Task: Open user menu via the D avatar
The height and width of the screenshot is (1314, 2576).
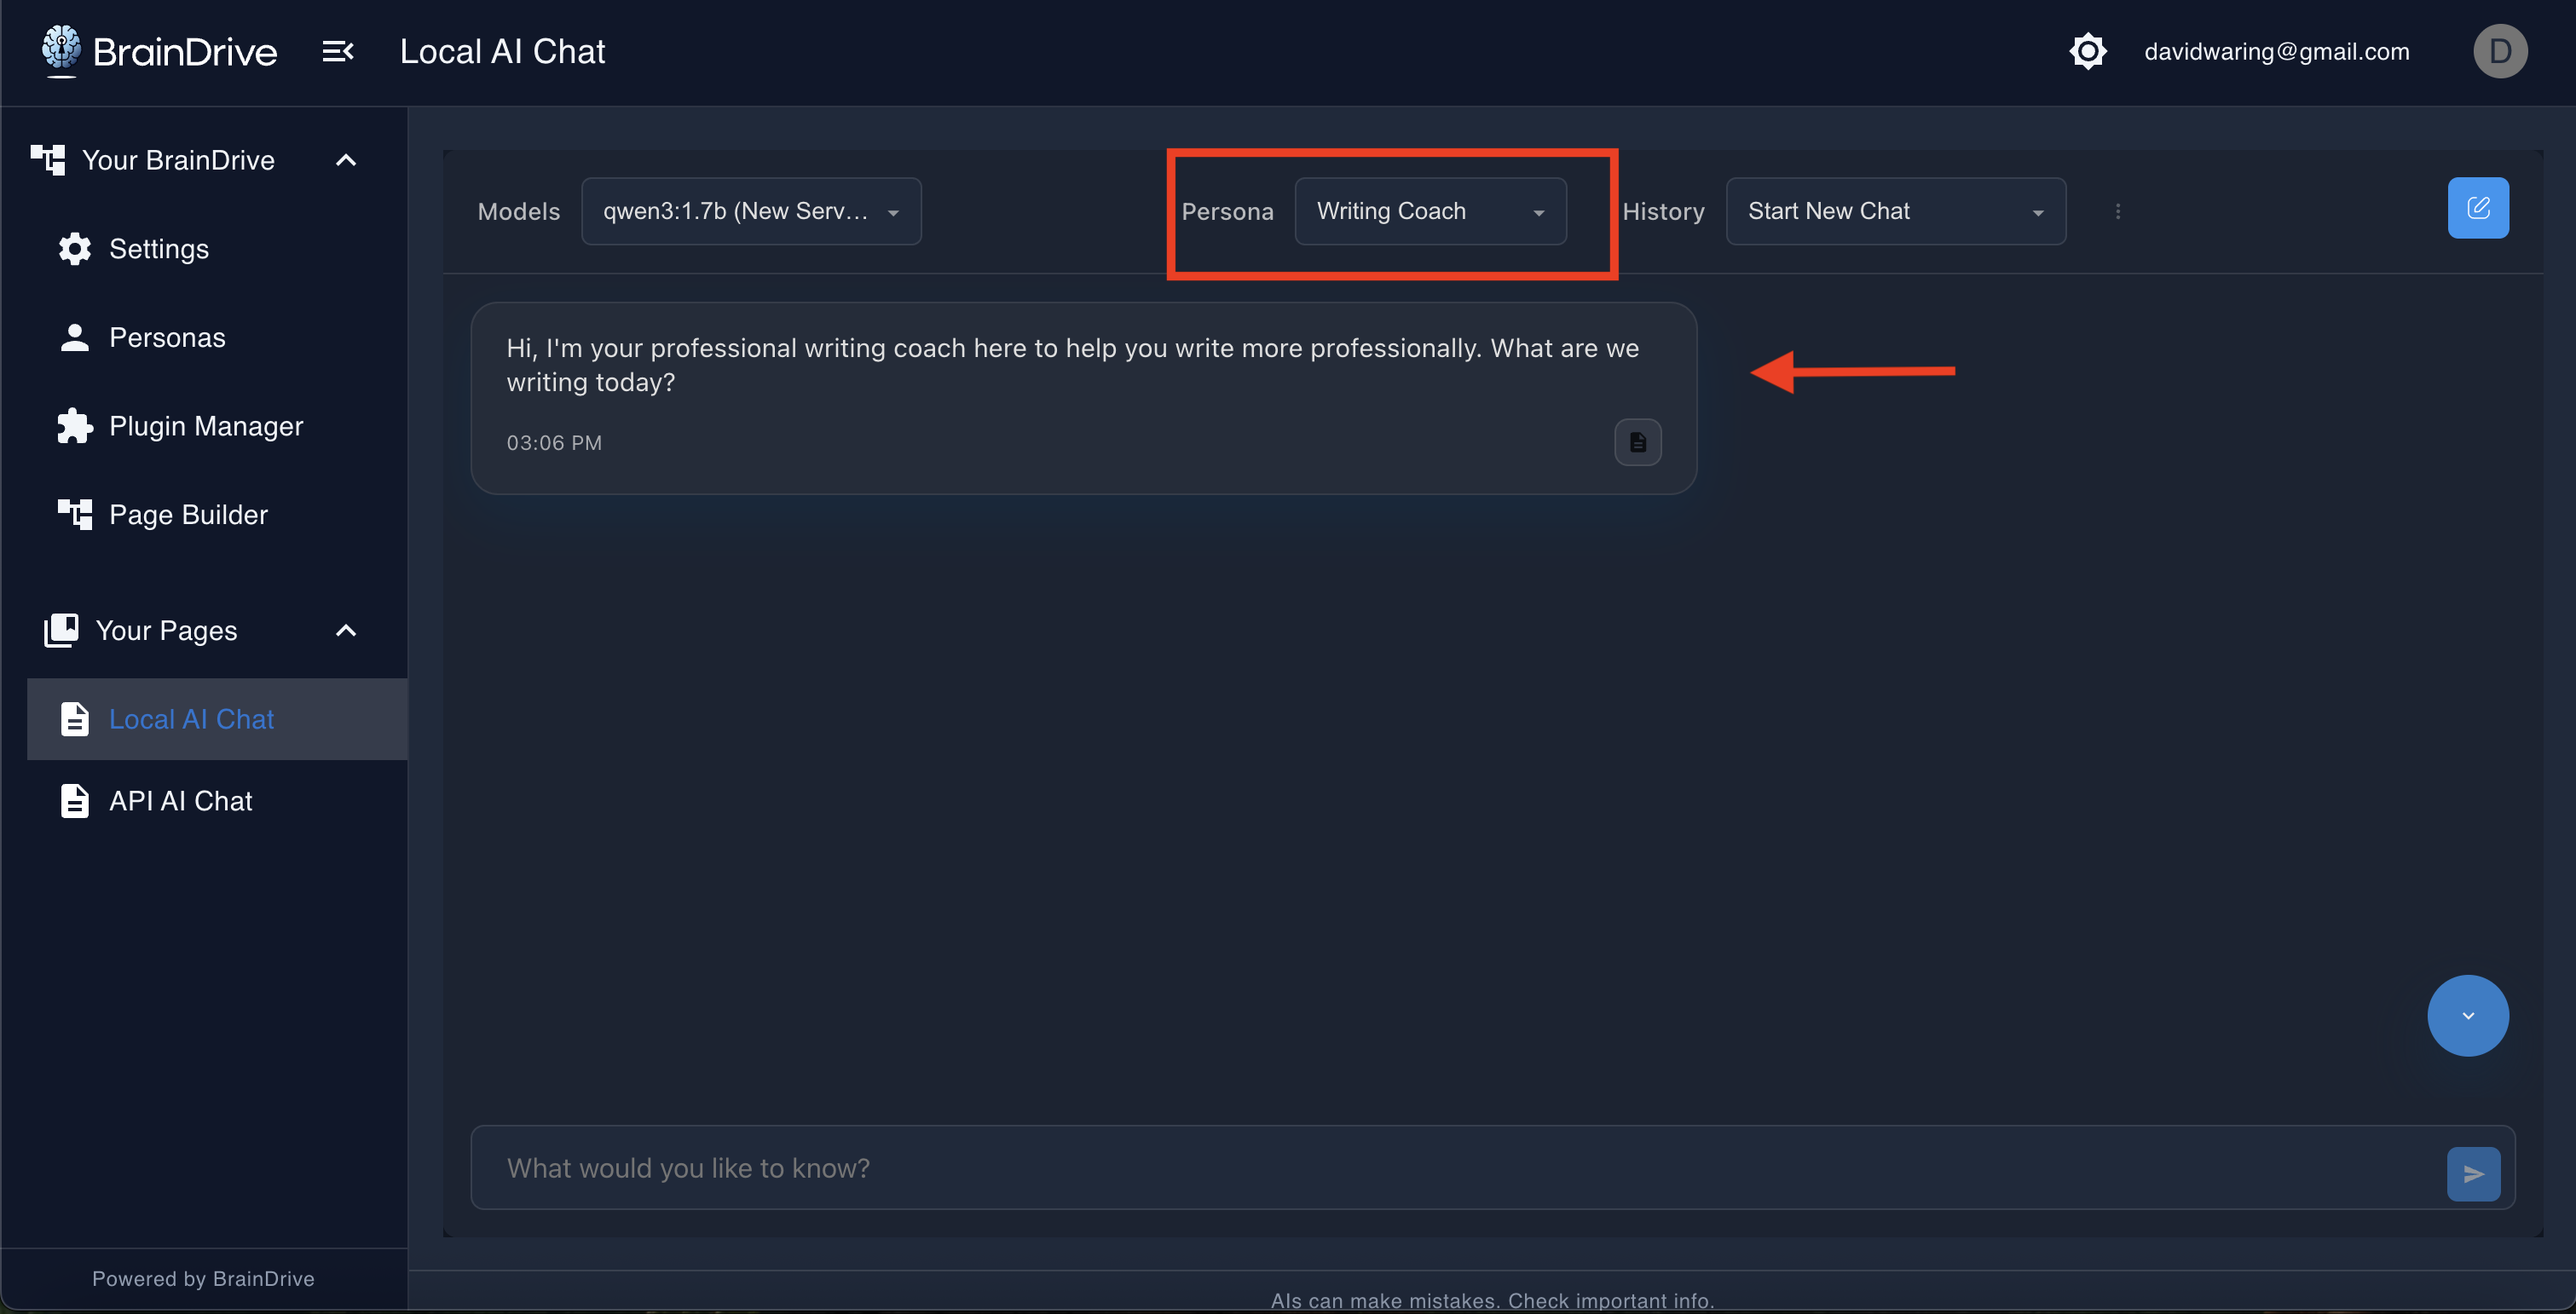Action: click(2499, 51)
